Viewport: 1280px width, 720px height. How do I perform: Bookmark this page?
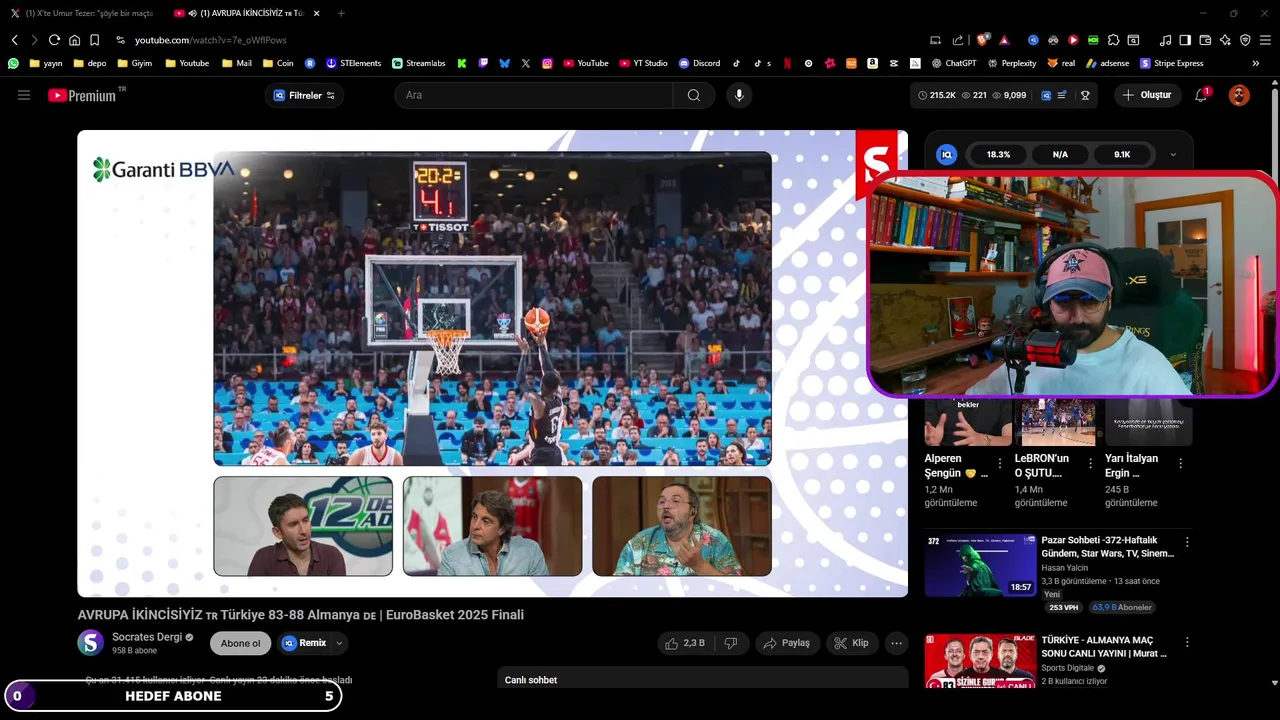pos(94,40)
